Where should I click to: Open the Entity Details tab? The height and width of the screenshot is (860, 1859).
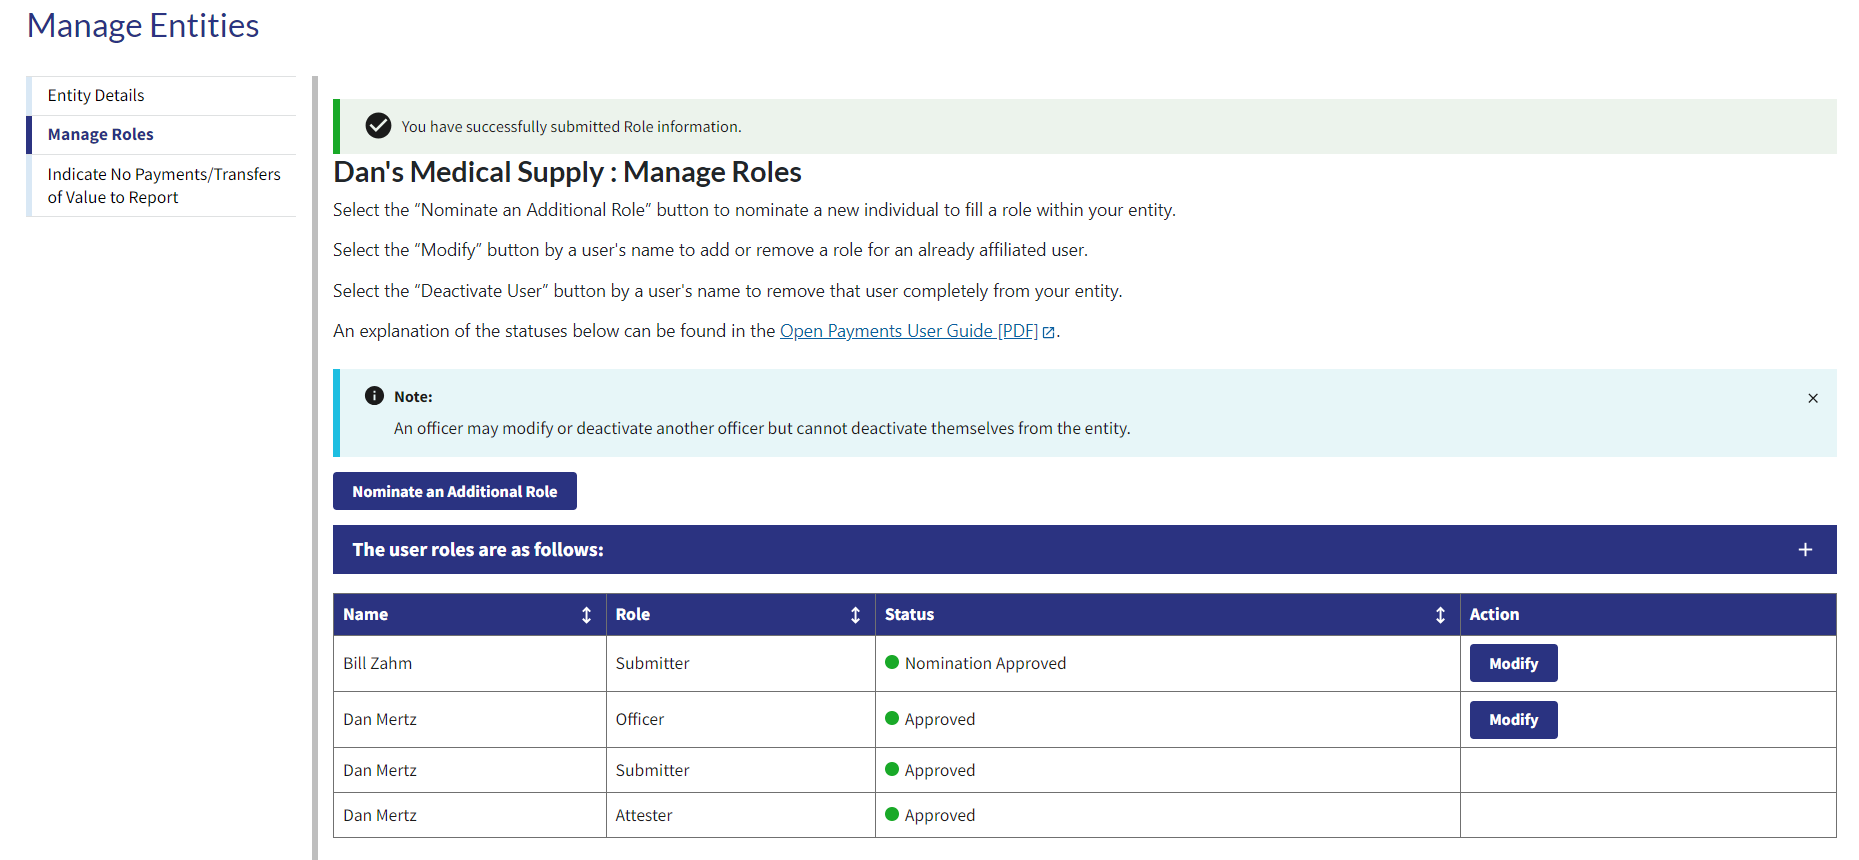coord(96,95)
